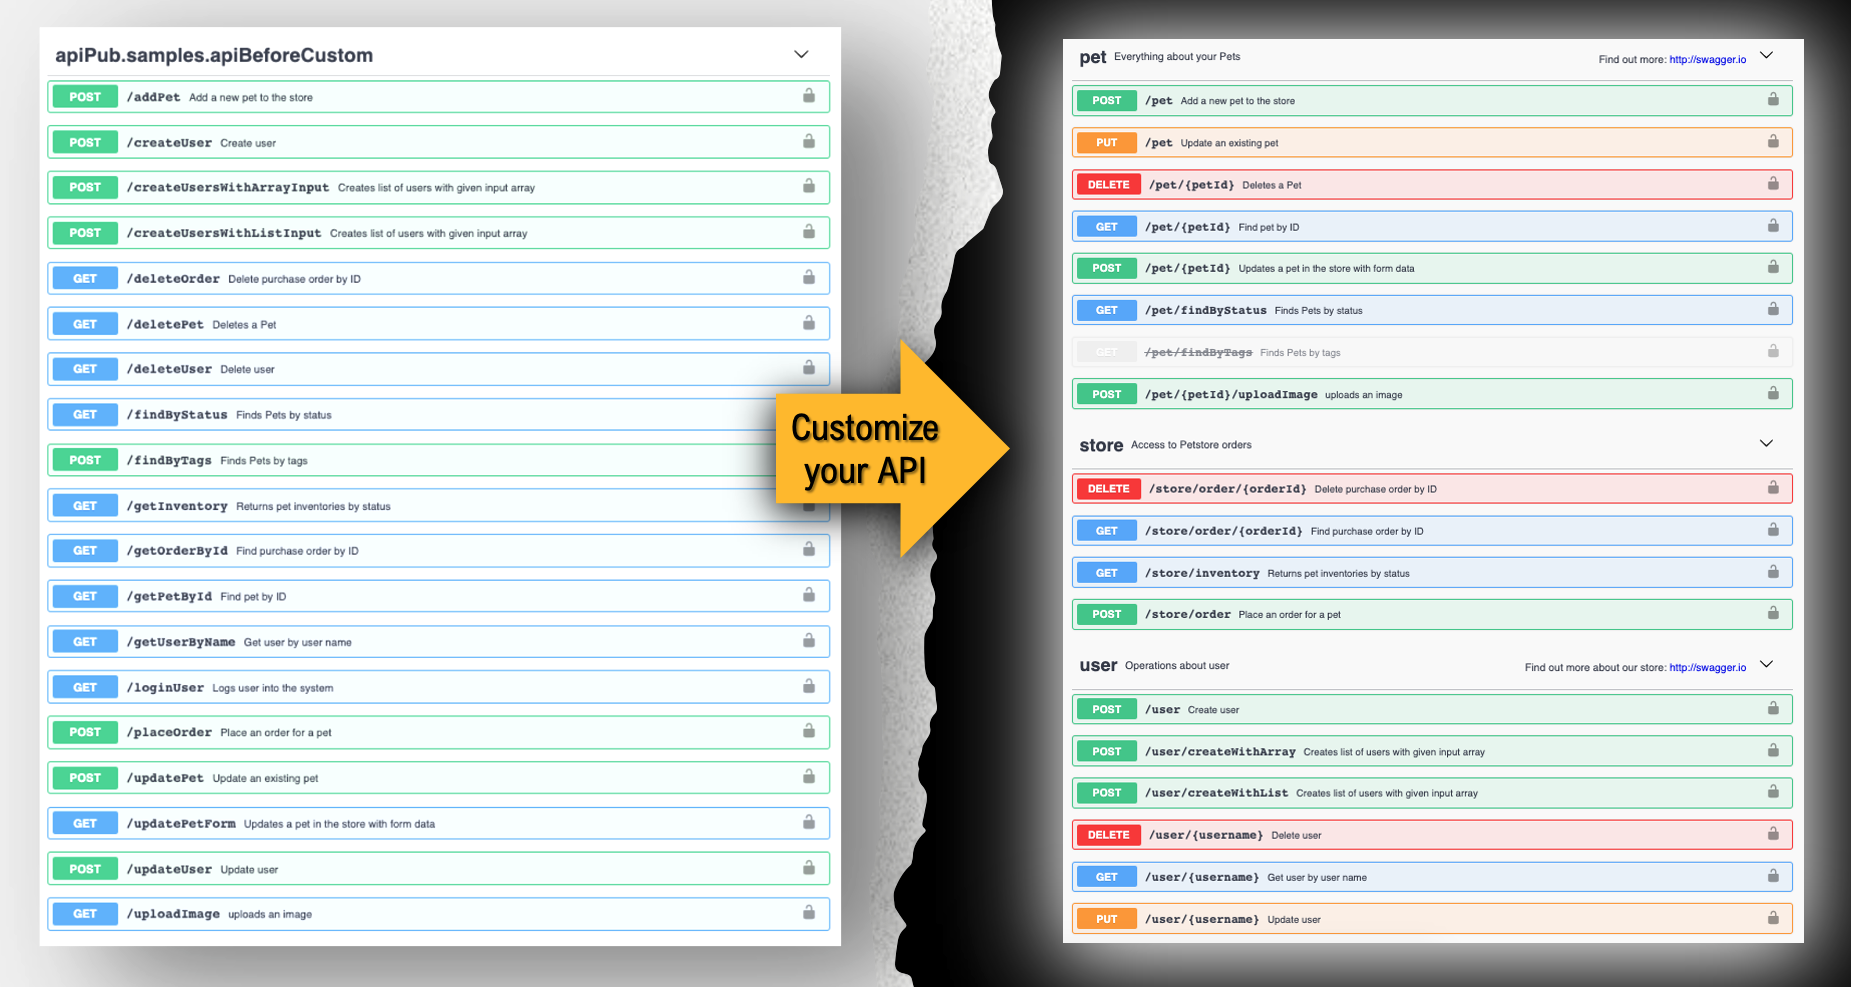Click the DELETE button for /store/order/{orderId}
The width and height of the screenshot is (1851, 987).
tap(1108, 489)
